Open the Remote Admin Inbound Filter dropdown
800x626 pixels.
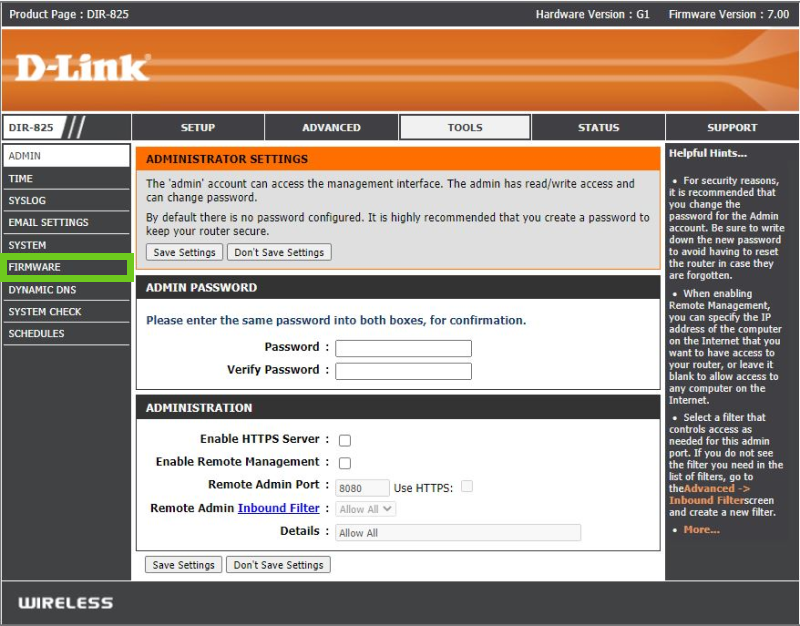tap(366, 509)
